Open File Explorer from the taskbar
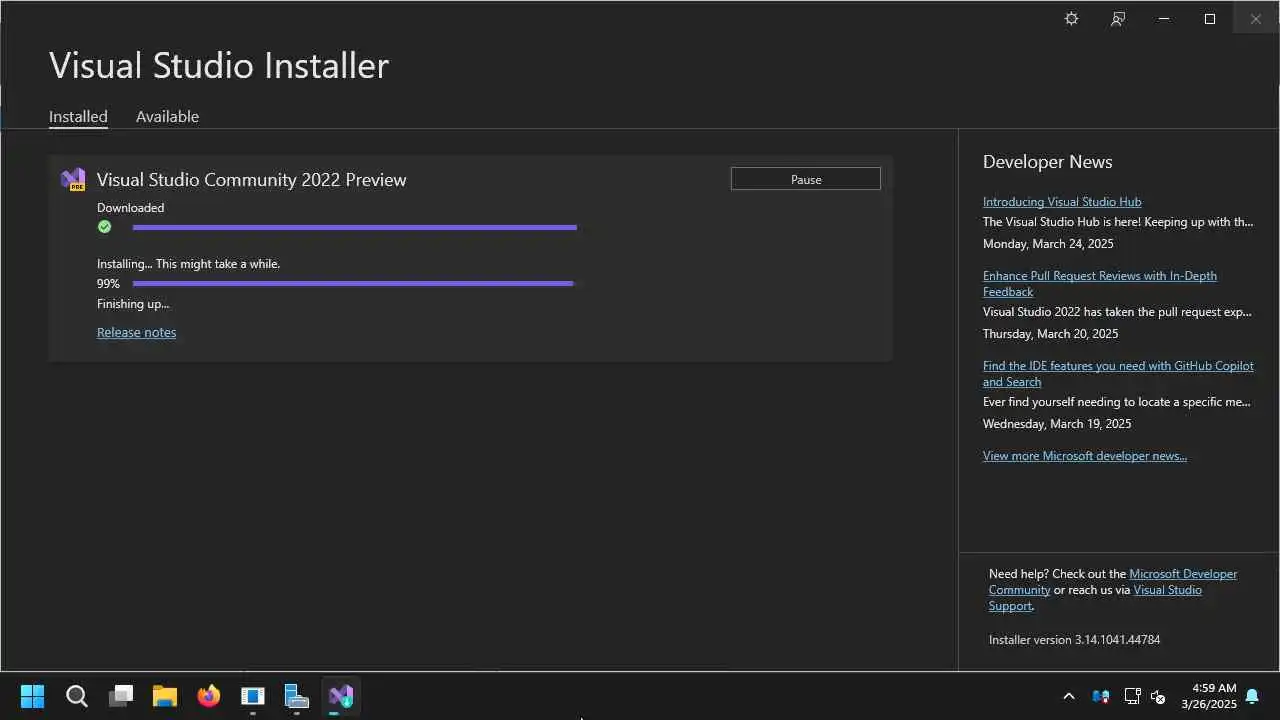Viewport: 1280px width, 720px height. [x=165, y=696]
